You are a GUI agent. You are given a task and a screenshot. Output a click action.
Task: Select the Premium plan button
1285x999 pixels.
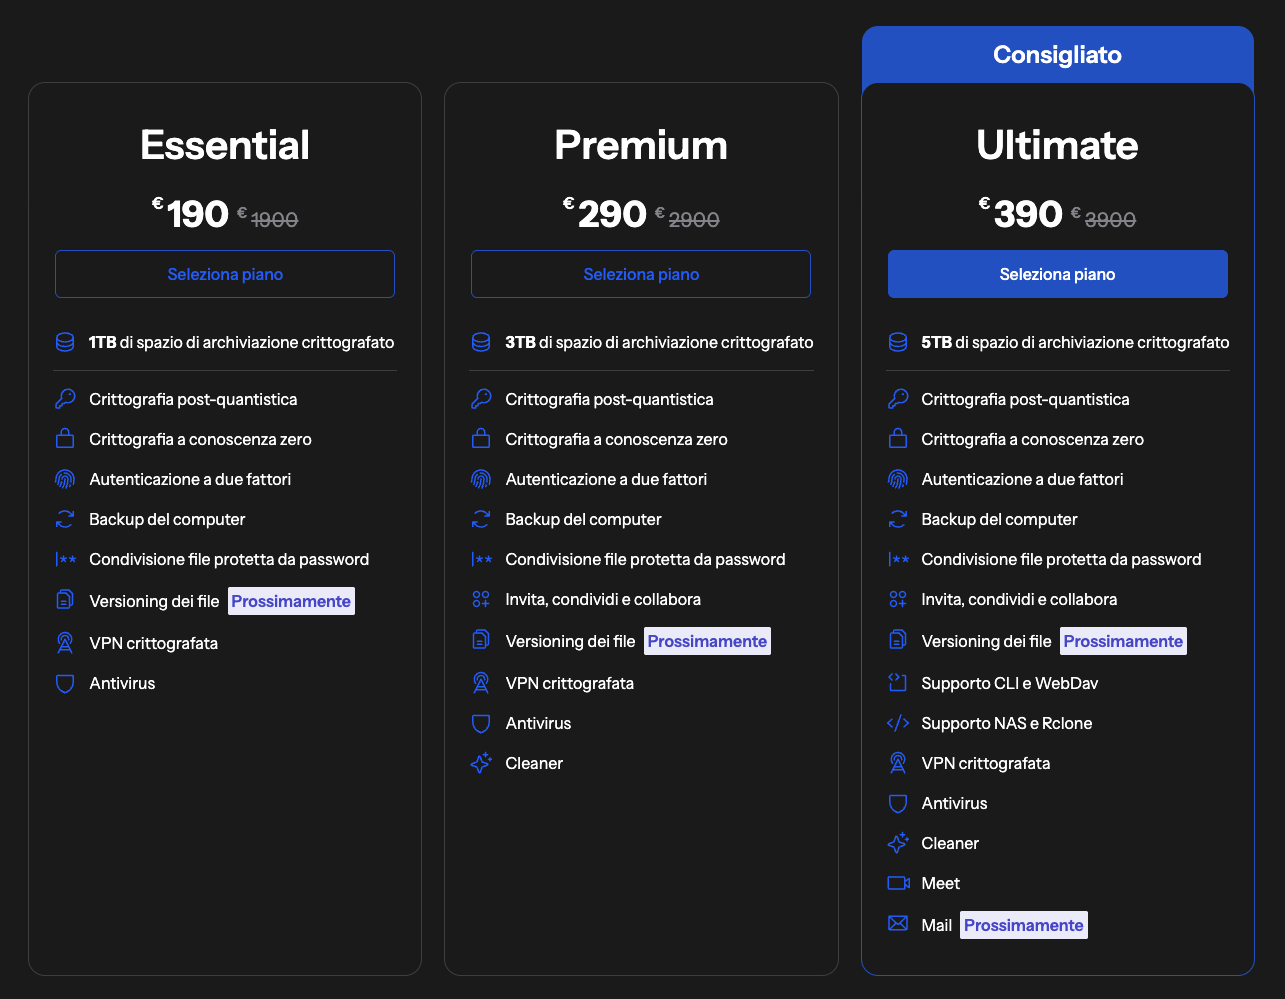(641, 274)
